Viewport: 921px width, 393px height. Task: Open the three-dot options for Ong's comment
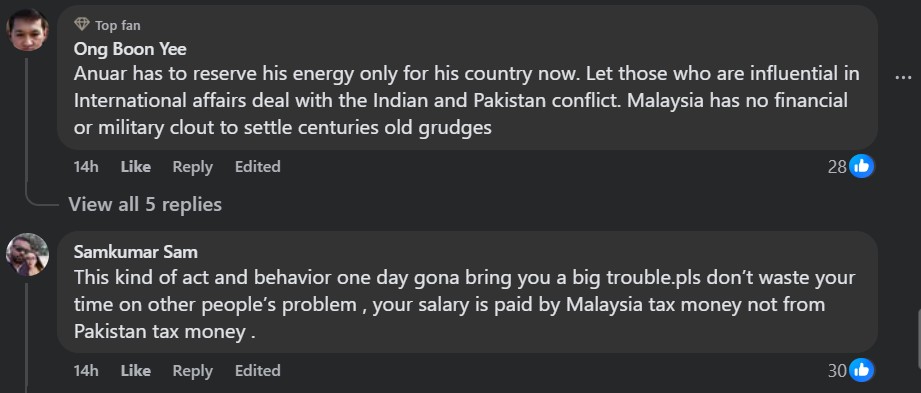903,77
